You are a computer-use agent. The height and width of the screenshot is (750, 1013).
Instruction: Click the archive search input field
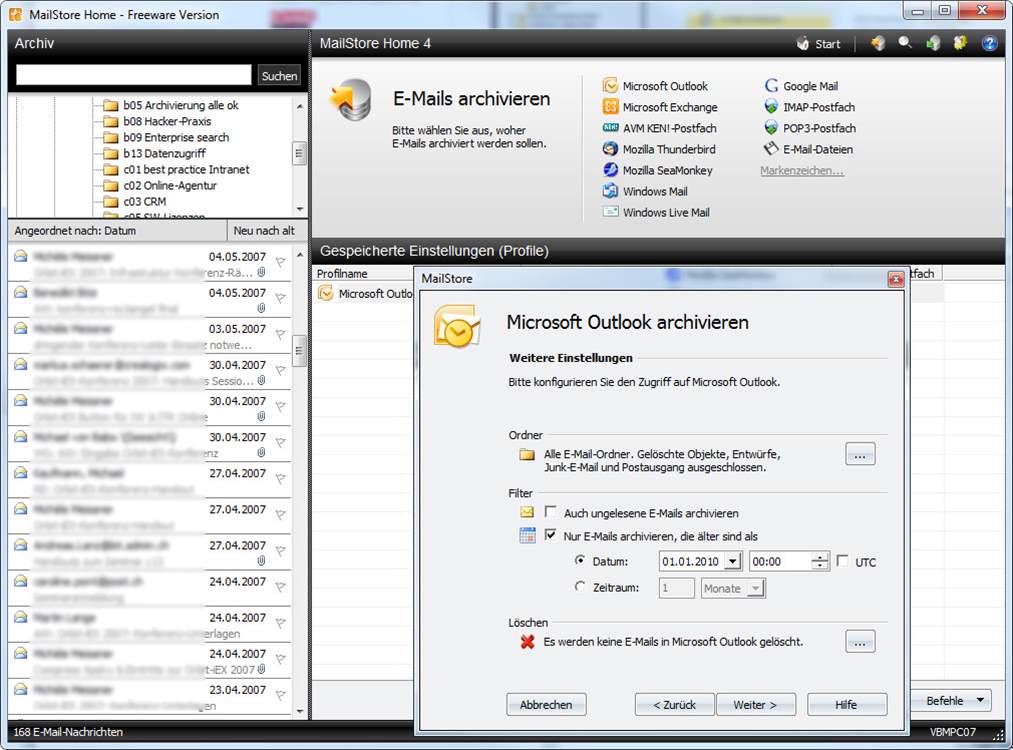(134, 75)
